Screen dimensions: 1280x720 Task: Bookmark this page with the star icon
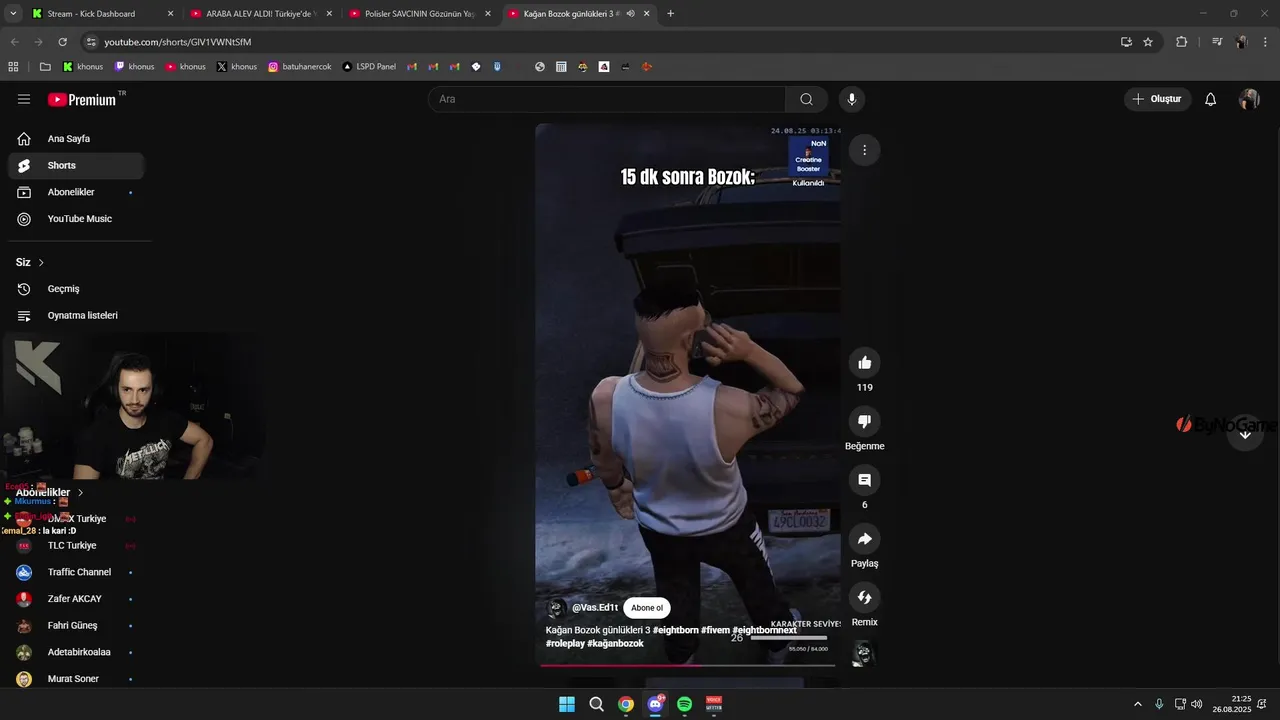1148,42
